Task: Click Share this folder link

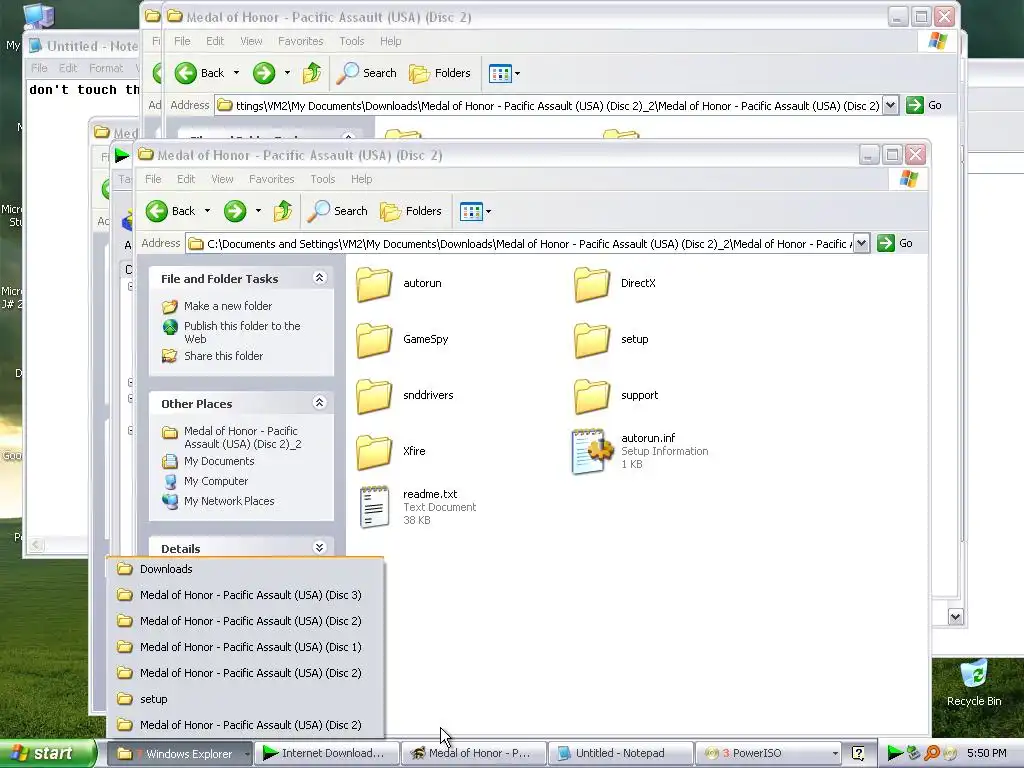Action: 223,356
